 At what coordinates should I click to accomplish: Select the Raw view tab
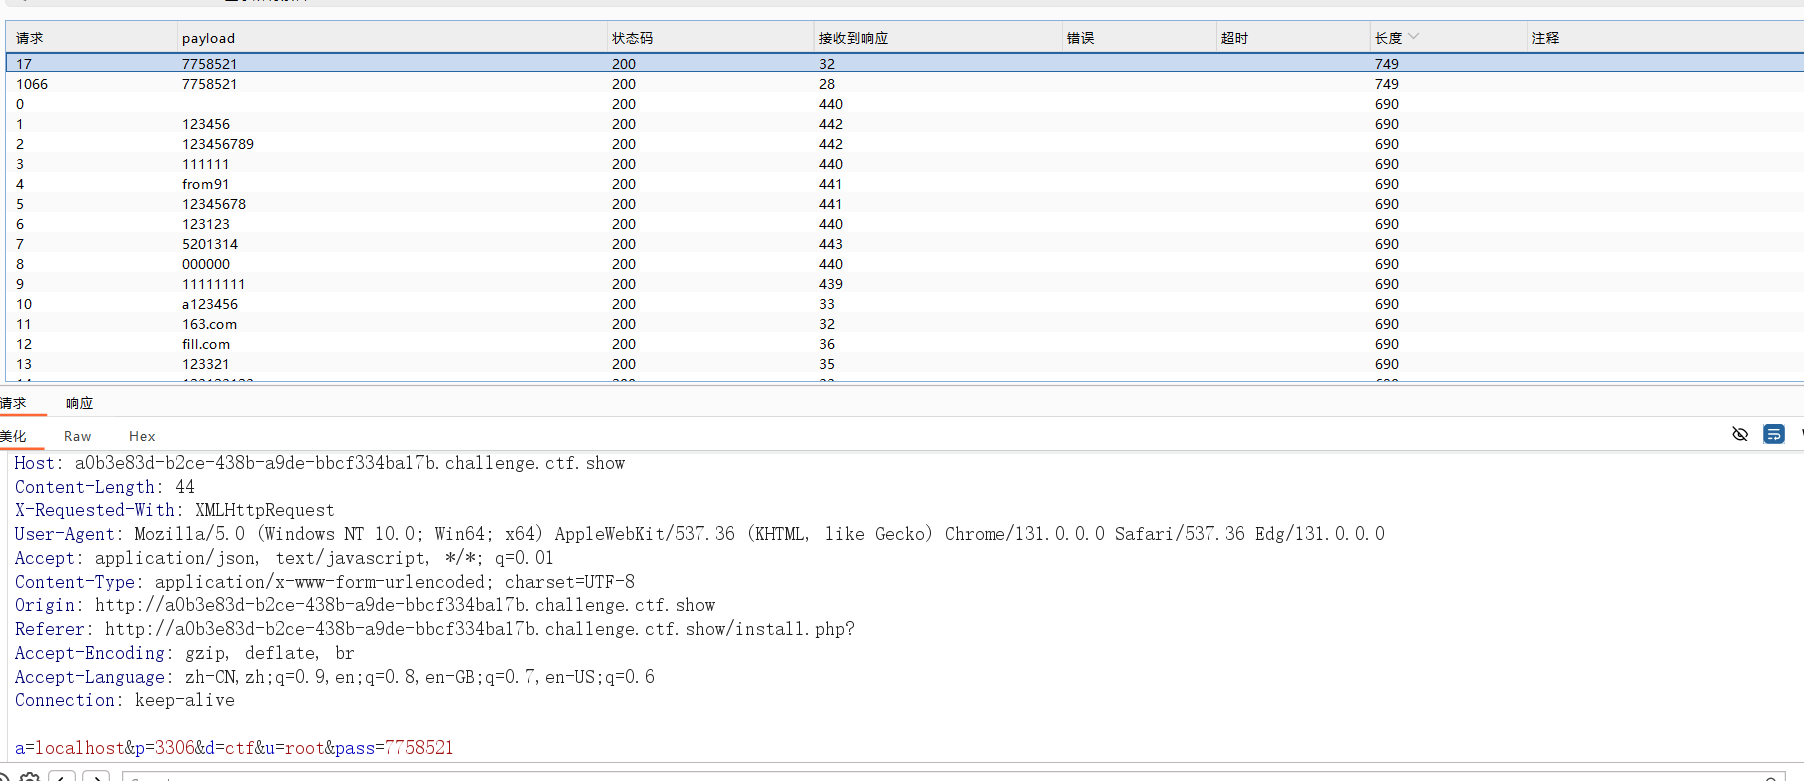pyautogui.click(x=77, y=436)
